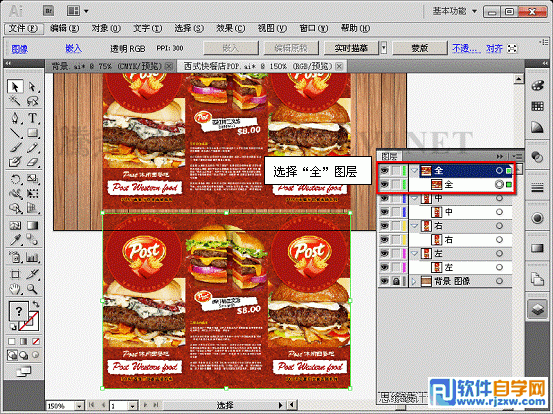Click the Transform icon beside 对齐
Image resolution: width=553 pixels, height=414 pixels.
[x=512, y=48]
